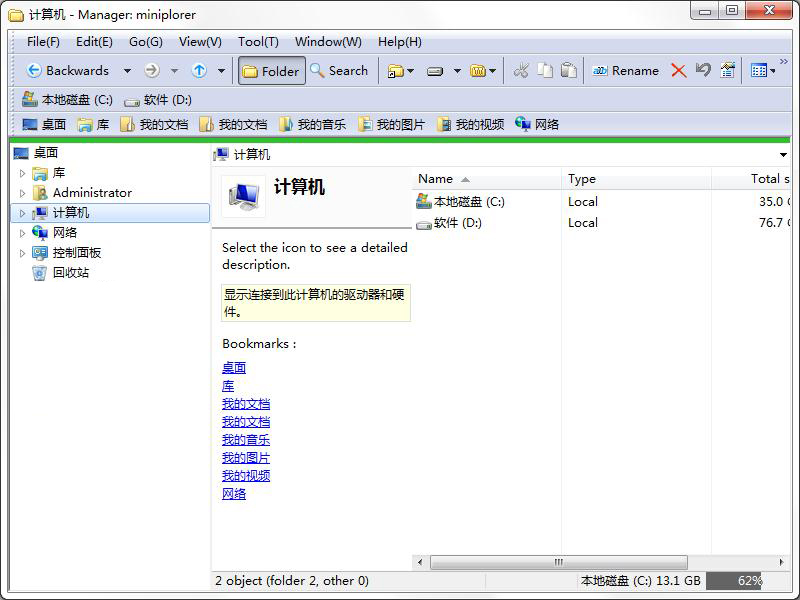Open the Search tool

tap(339, 71)
